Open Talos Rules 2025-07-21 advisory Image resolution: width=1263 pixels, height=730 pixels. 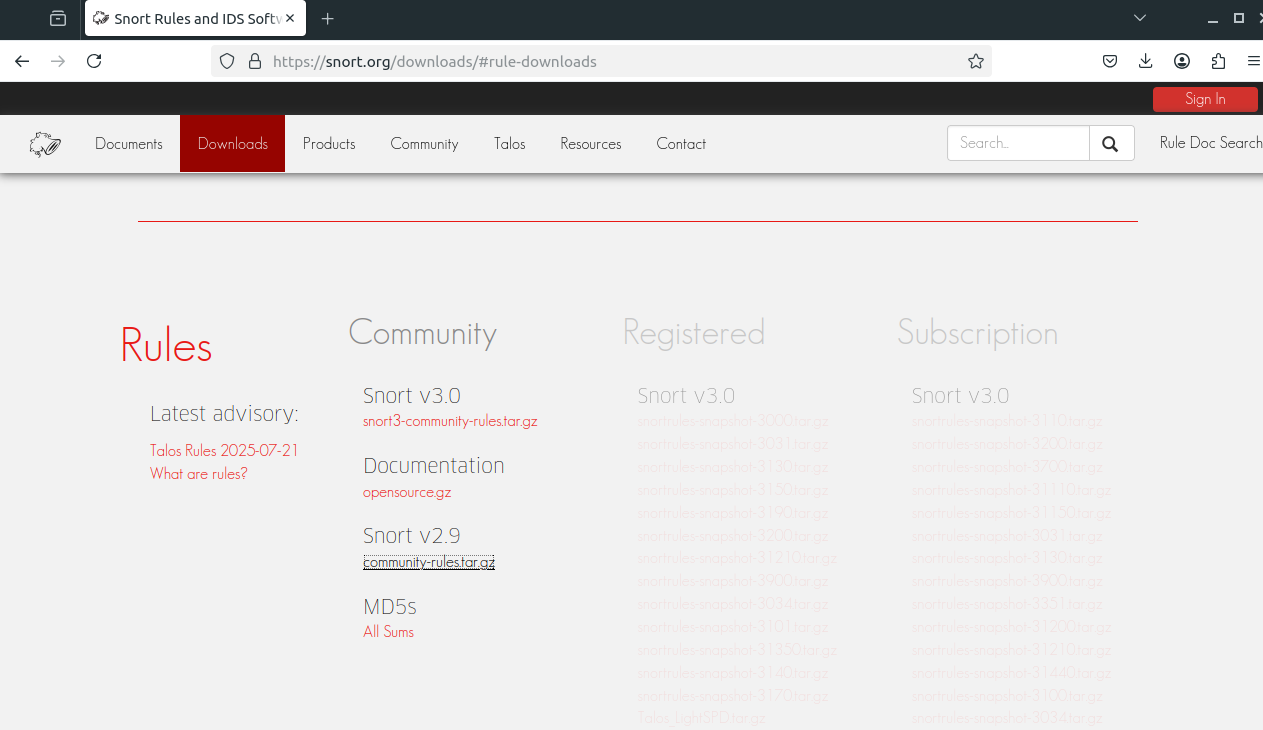click(x=224, y=450)
